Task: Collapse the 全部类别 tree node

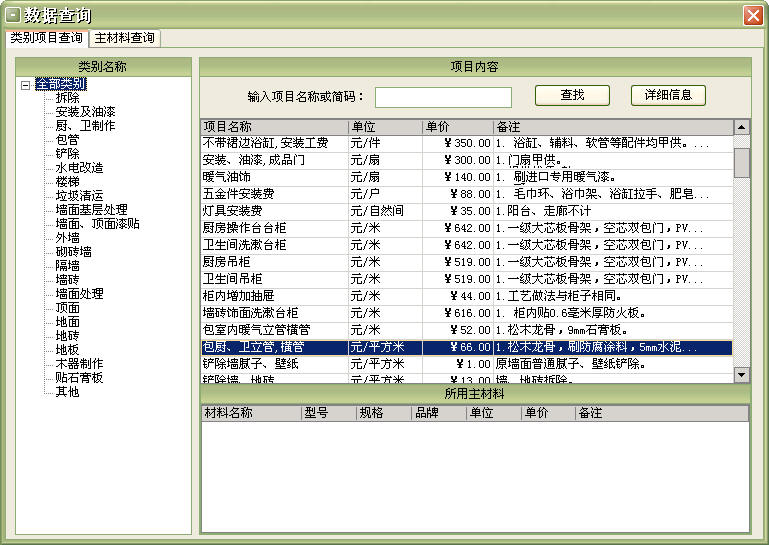Action: click(x=25, y=85)
